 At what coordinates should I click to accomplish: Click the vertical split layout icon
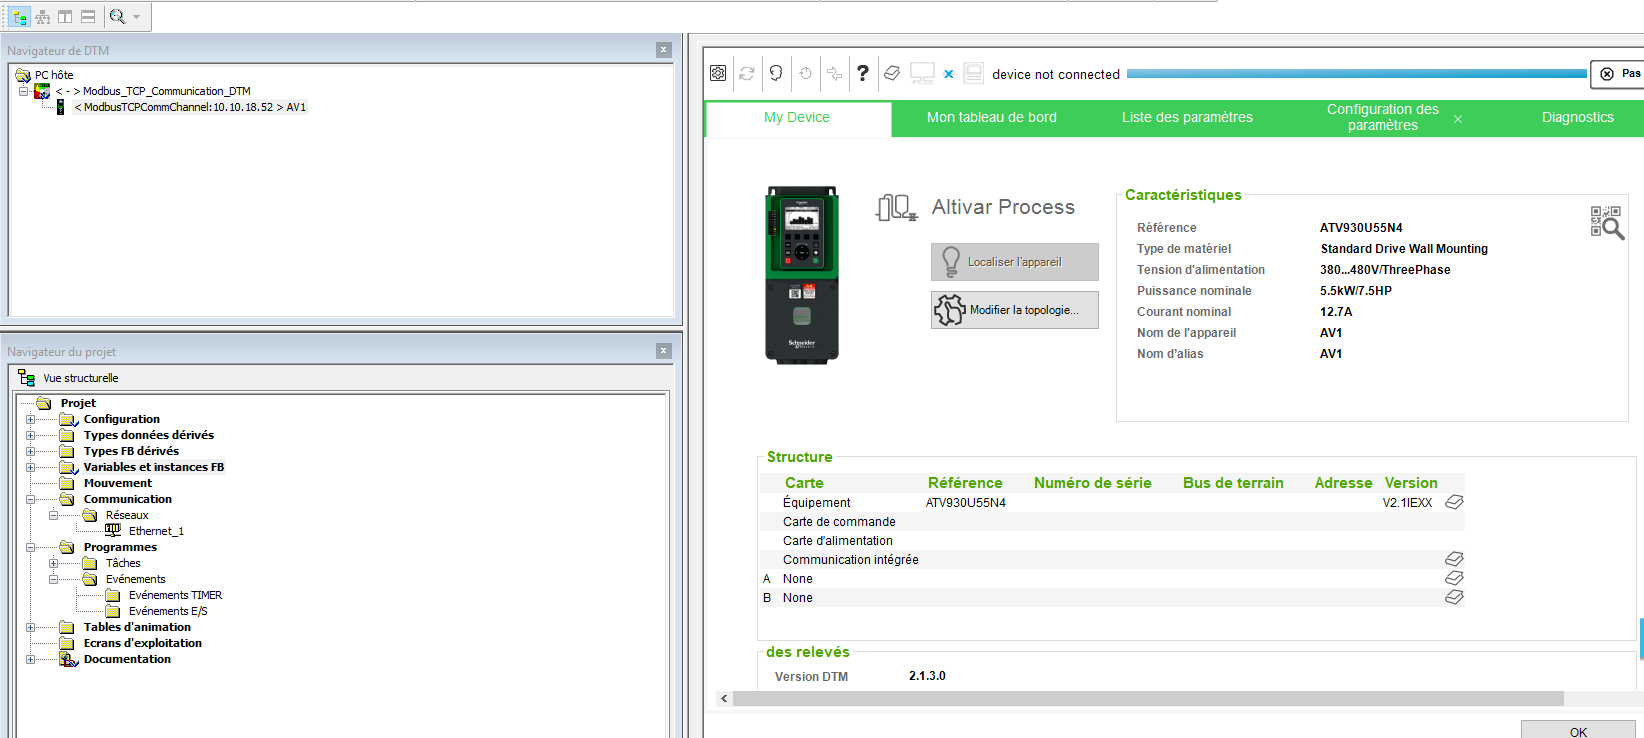point(65,16)
